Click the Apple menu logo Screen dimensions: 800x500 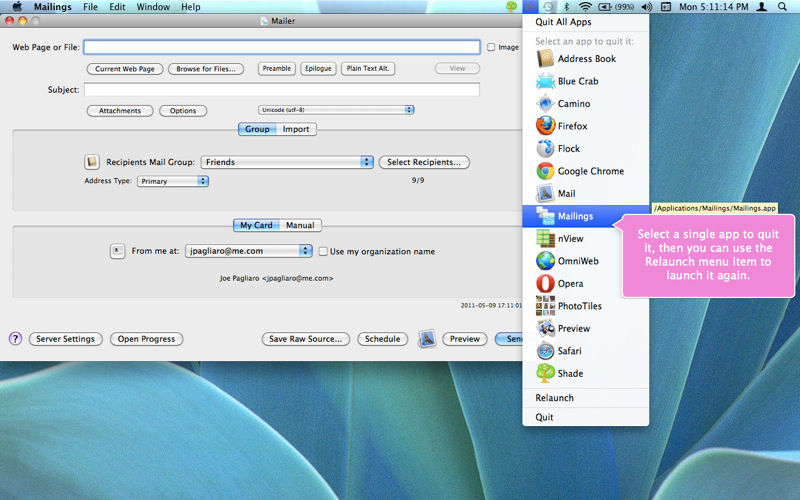coord(17,7)
